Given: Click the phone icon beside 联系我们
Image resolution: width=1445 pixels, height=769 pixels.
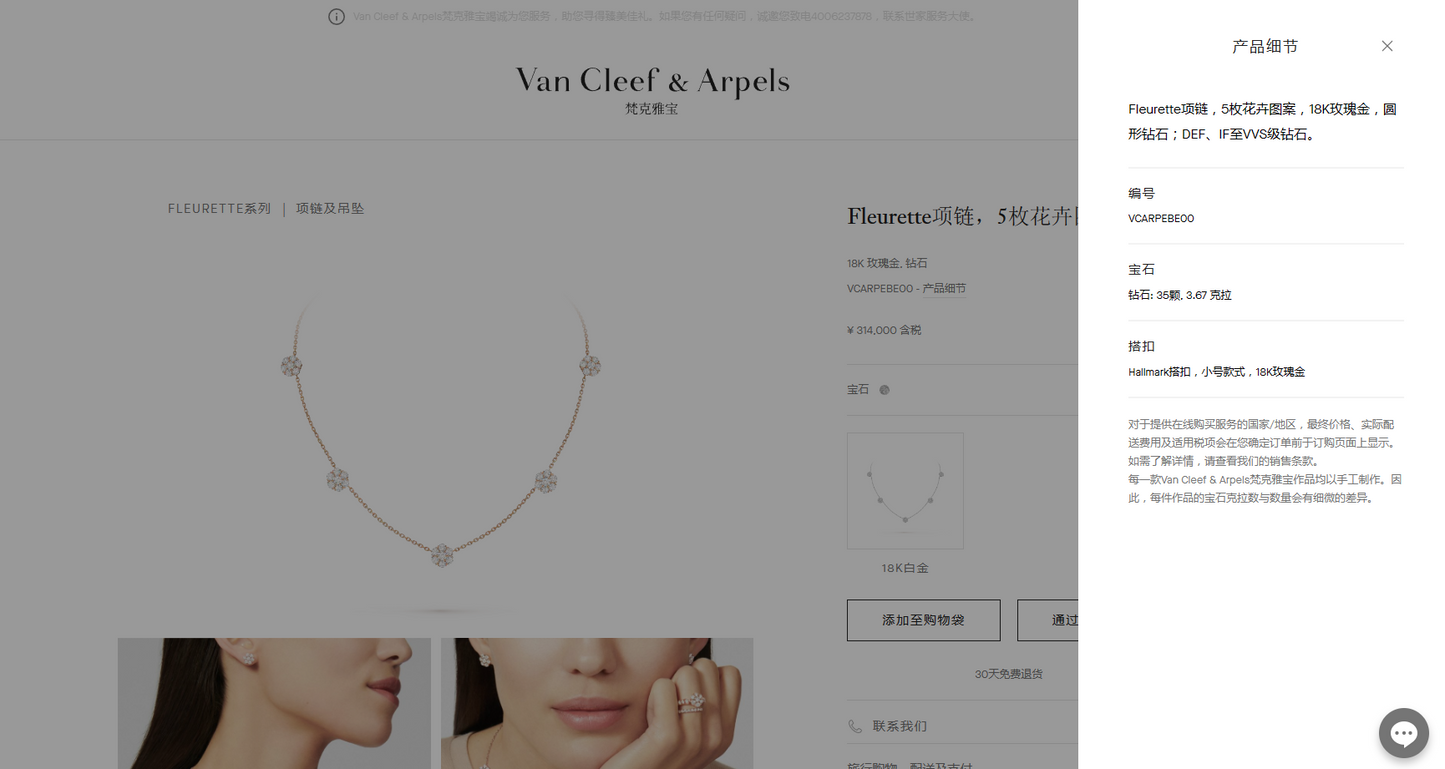Looking at the screenshot, I should tap(855, 726).
